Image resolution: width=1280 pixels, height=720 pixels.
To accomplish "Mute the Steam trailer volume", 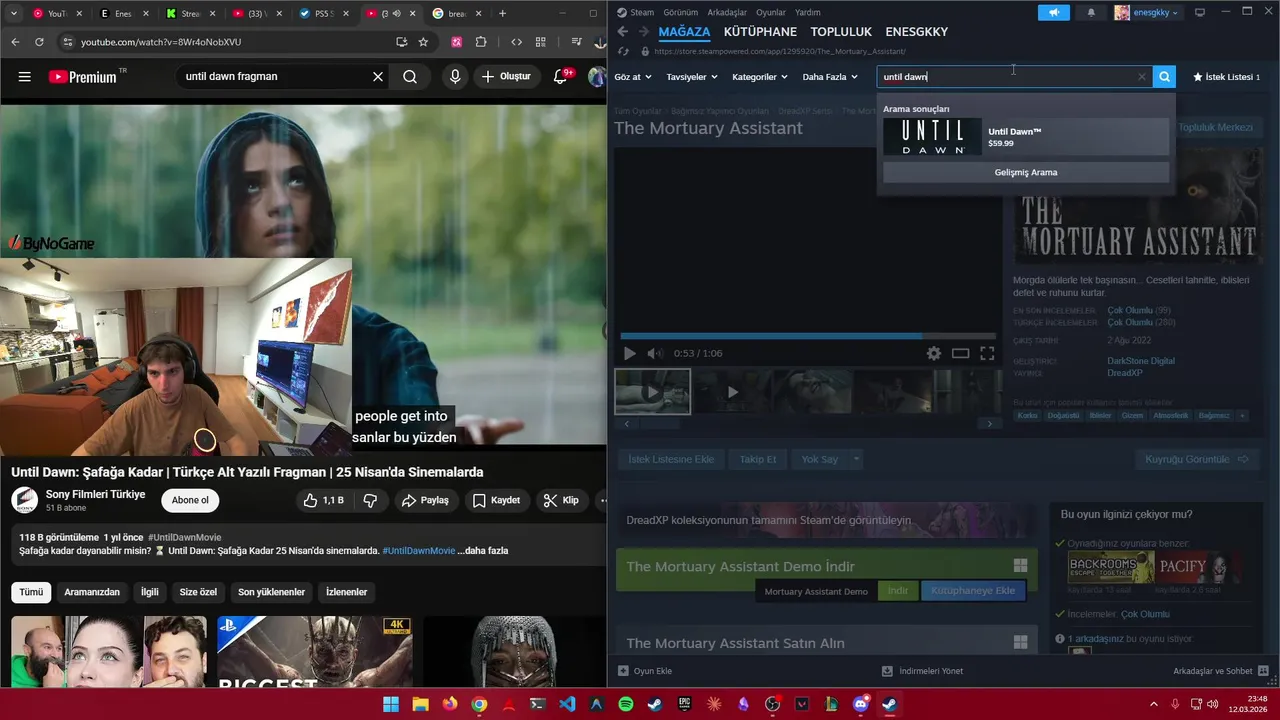I will click(654, 353).
